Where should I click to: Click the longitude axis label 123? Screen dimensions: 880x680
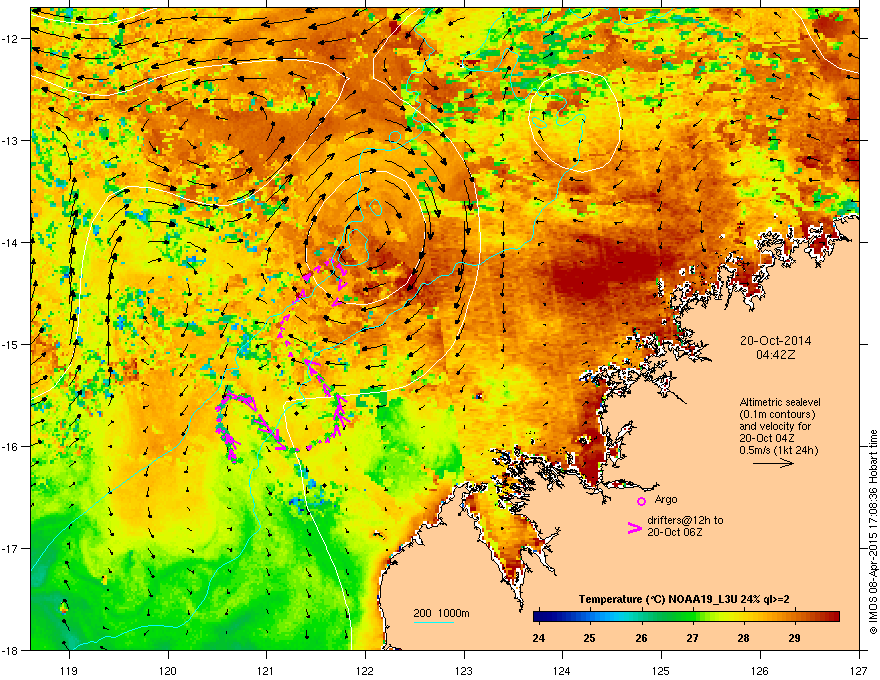pos(464,670)
